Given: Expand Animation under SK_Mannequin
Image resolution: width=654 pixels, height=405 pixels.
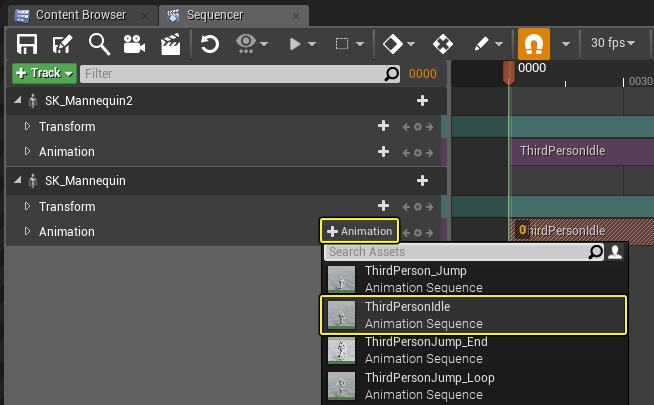Looking at the screenshot, I should click(27, 231).
